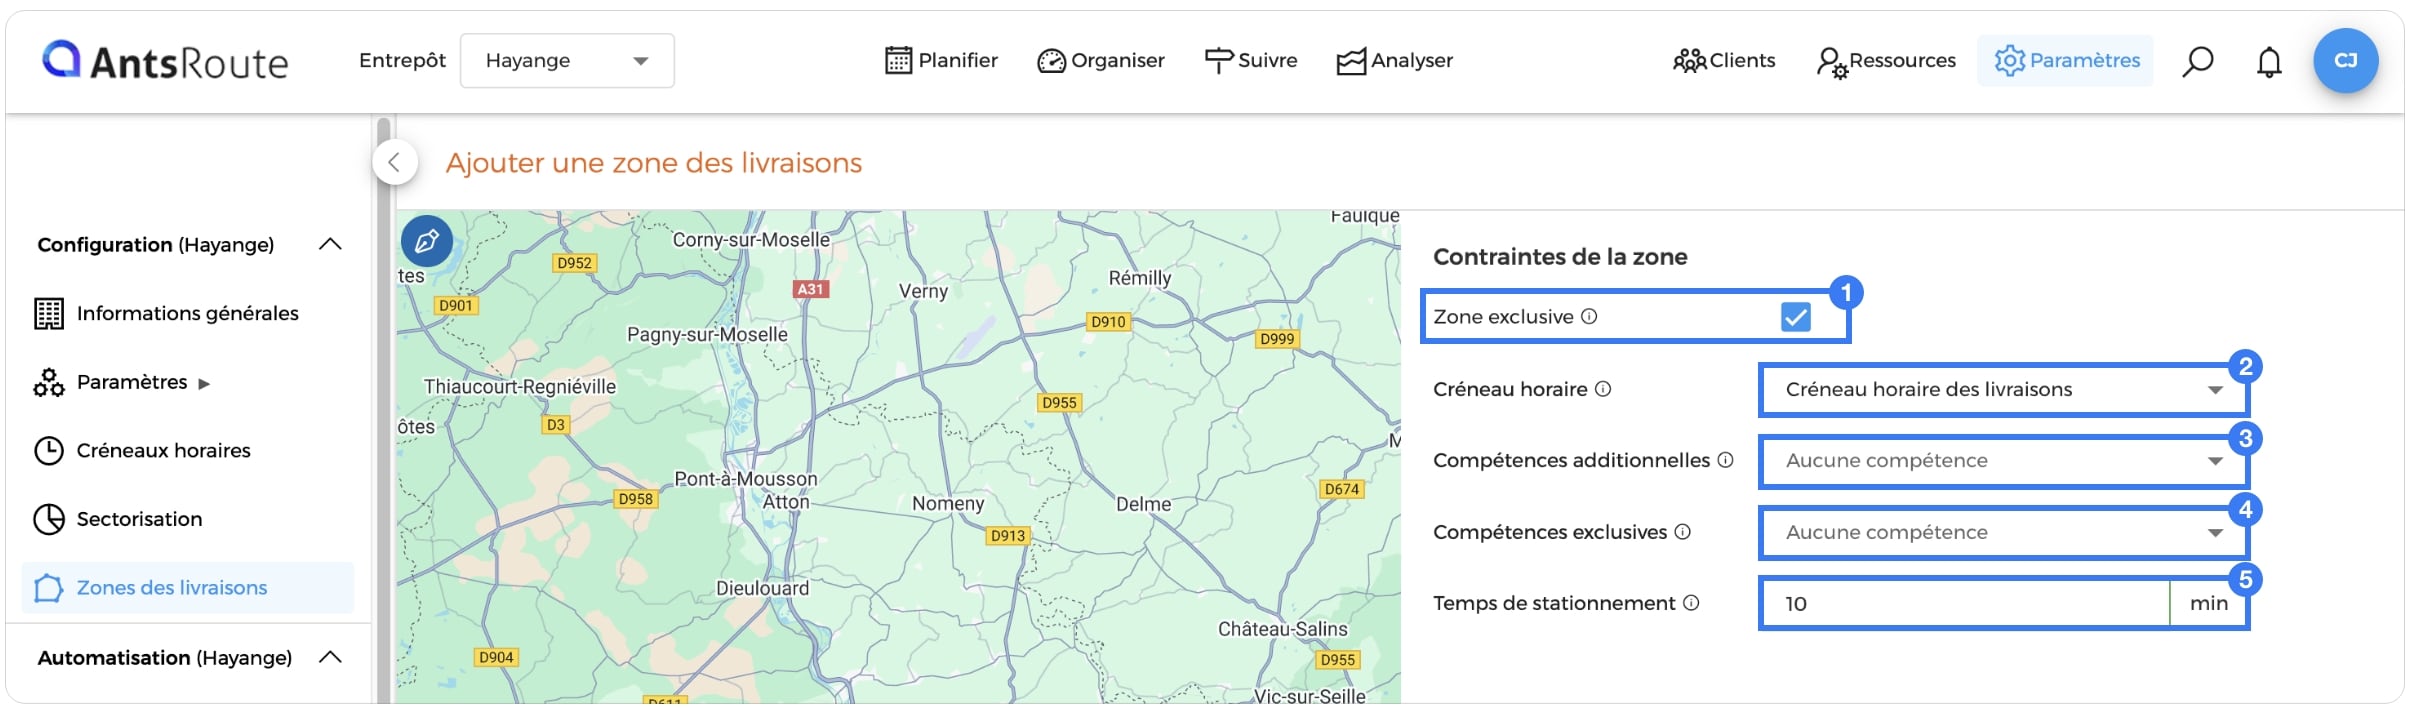Image resolution: width=2410 pixels, height=710 pixels.
Task: Click the Paramètres gear icon in header
Action: coord(2009,61)
